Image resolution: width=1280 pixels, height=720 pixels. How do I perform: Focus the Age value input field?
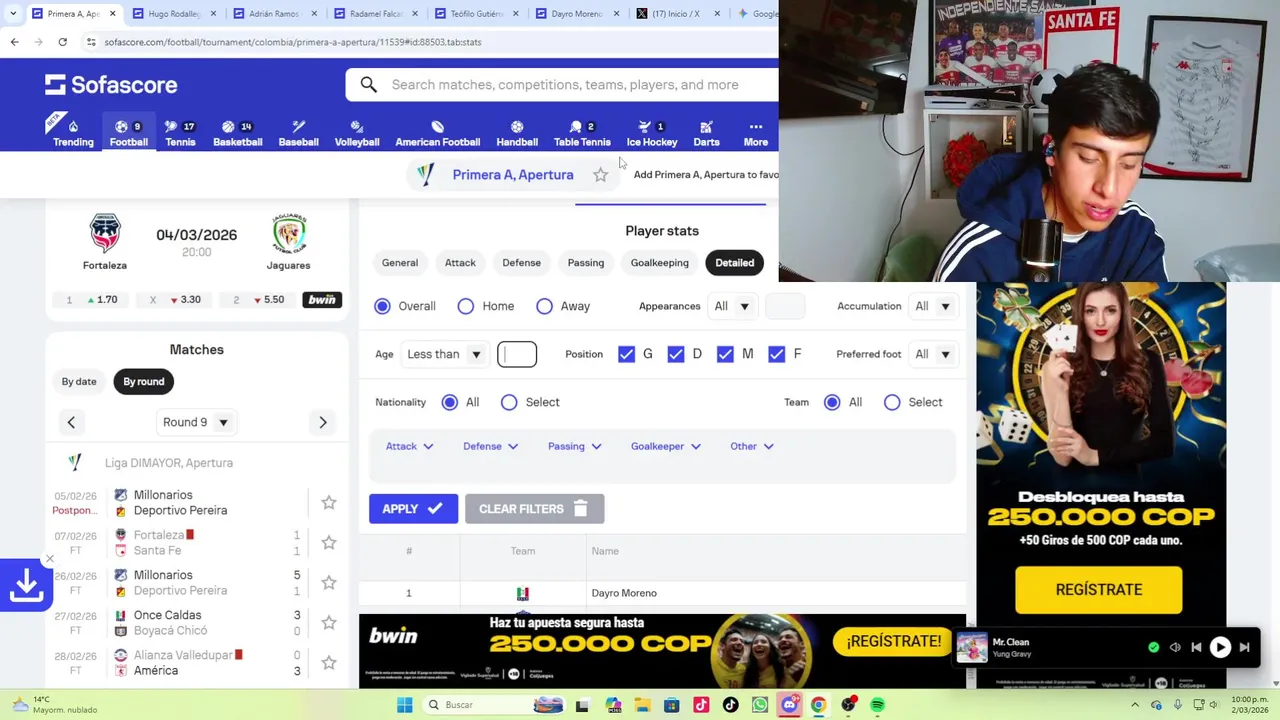point(517,354)
